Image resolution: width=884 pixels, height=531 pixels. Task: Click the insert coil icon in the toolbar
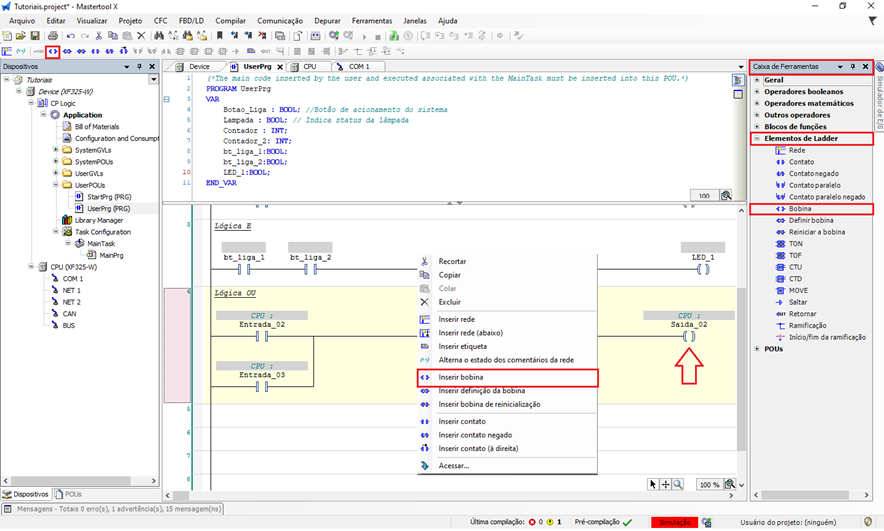pos(52,50)
